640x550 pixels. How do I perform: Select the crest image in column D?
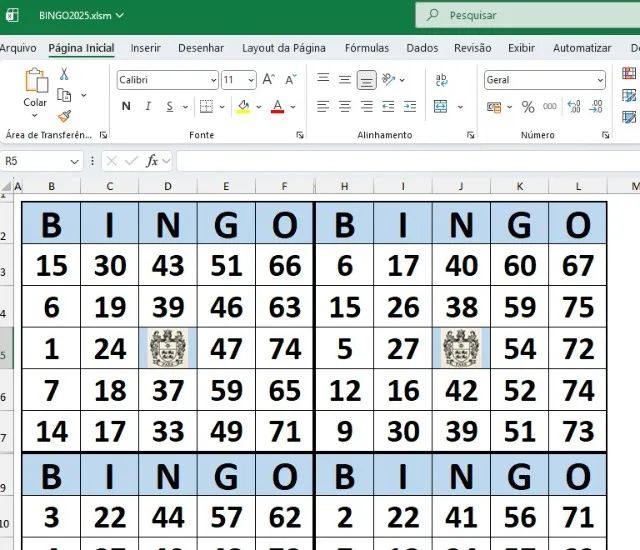point(168,348)
